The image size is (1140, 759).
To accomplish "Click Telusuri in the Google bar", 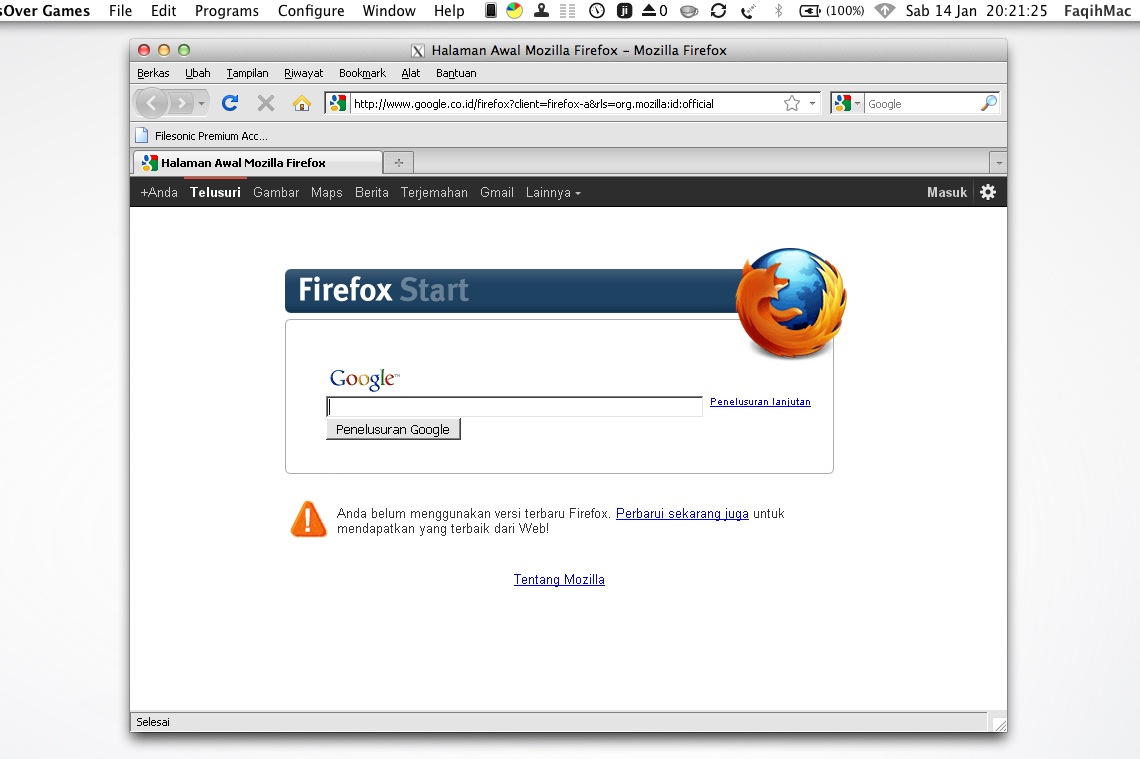I will click(x=215, y=193).
